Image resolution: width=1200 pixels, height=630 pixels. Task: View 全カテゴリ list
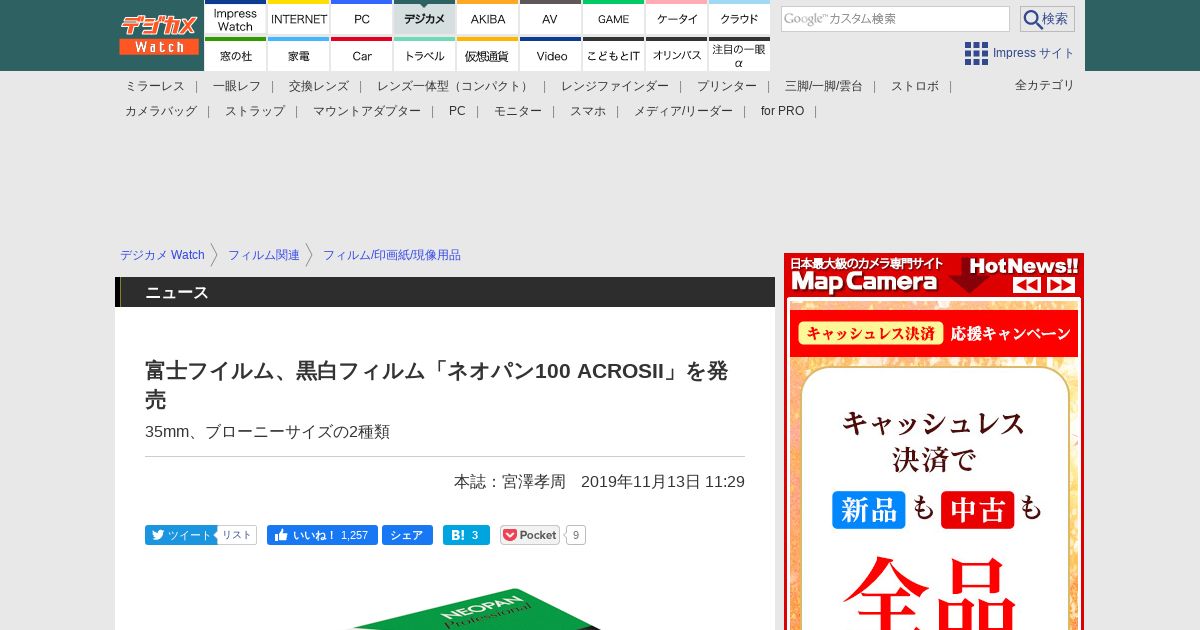click(x=1045, y=85)
